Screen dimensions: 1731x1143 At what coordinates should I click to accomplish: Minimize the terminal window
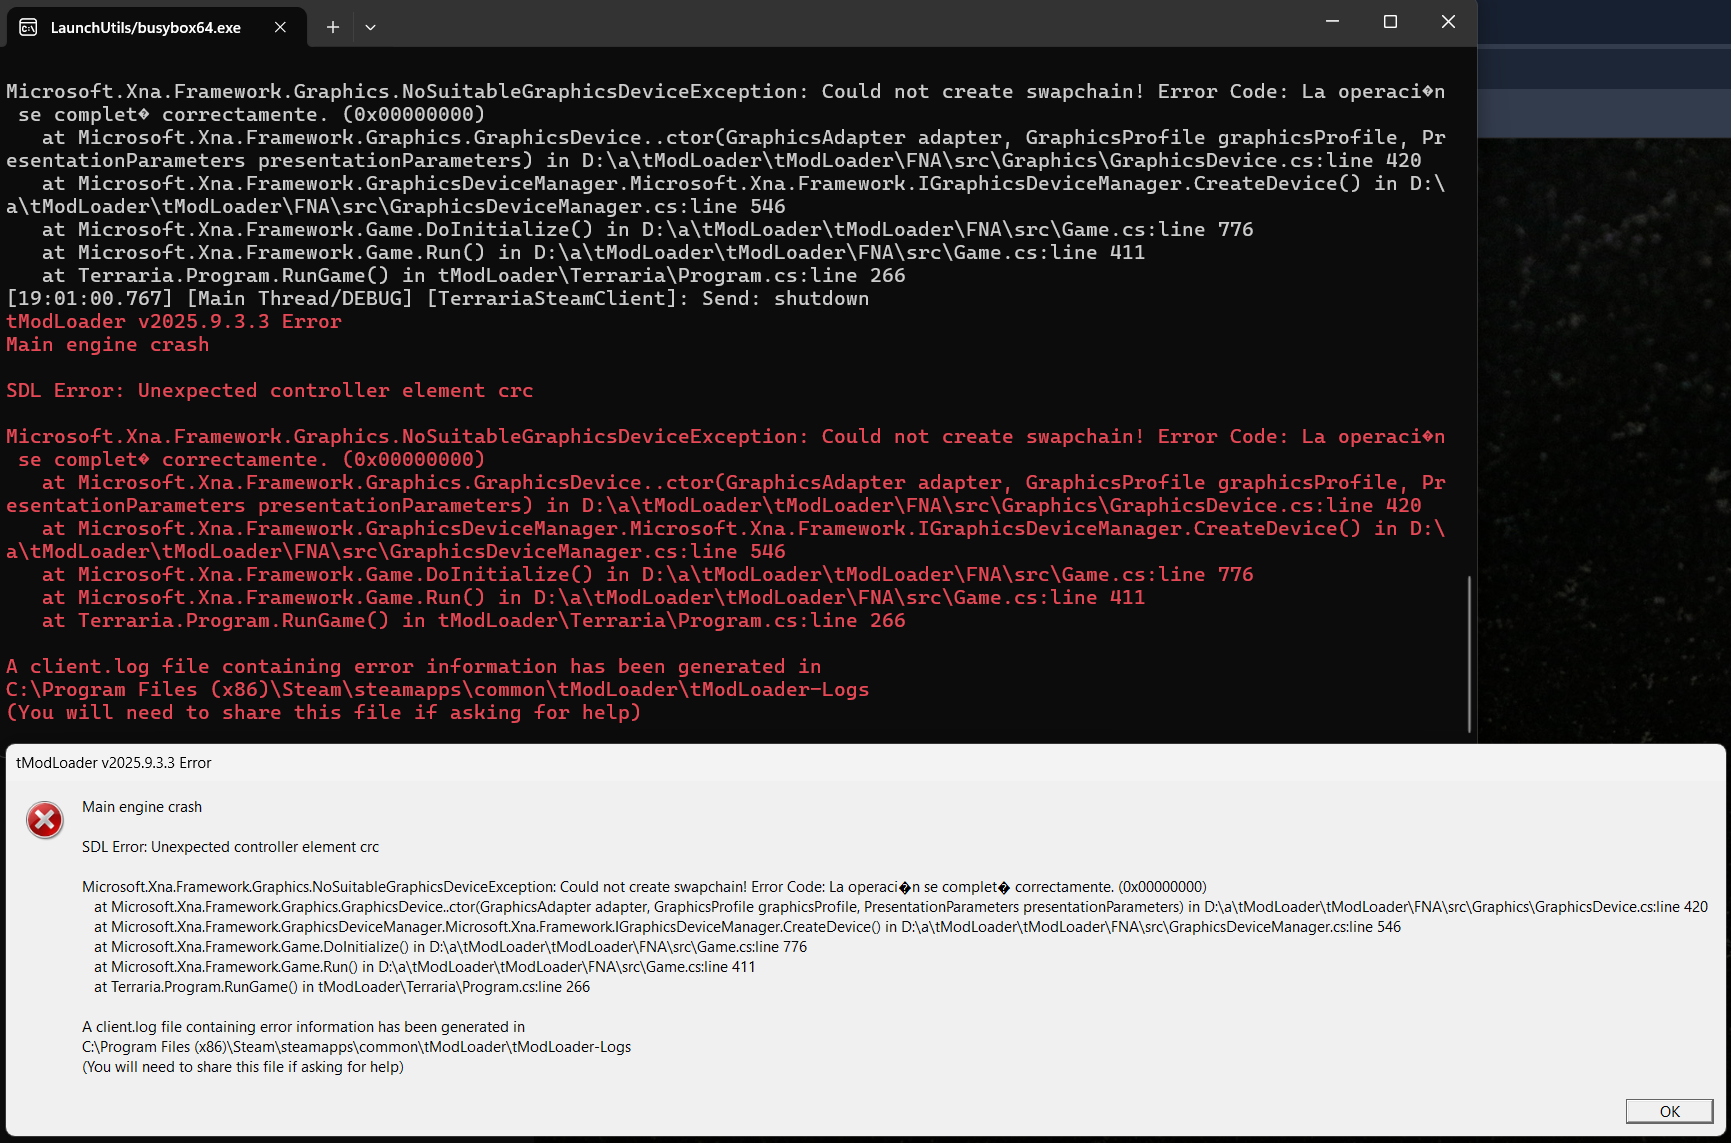1332,22
